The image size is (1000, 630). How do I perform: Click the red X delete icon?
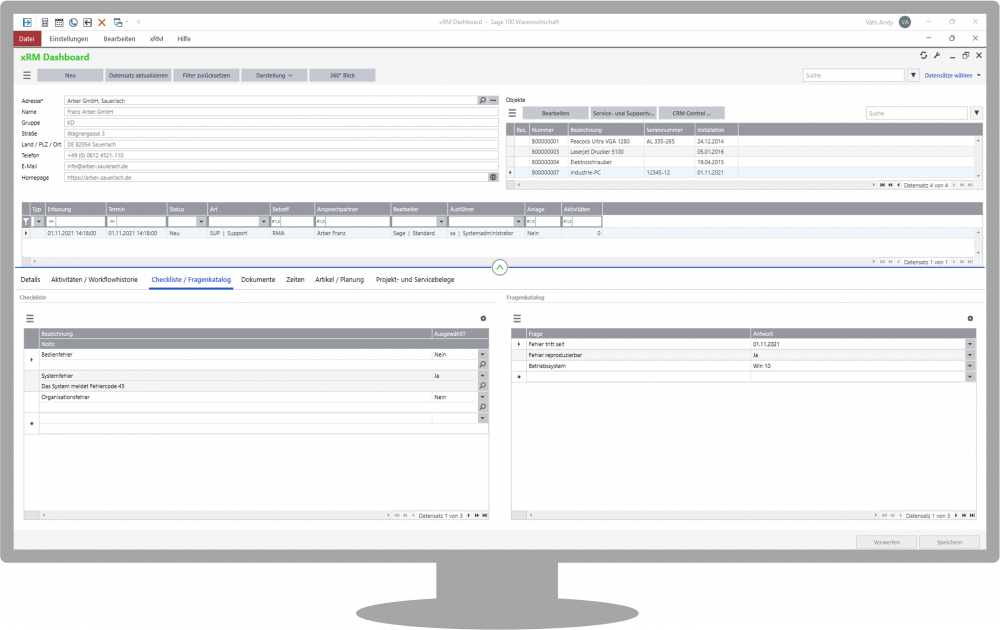[102, 21]
